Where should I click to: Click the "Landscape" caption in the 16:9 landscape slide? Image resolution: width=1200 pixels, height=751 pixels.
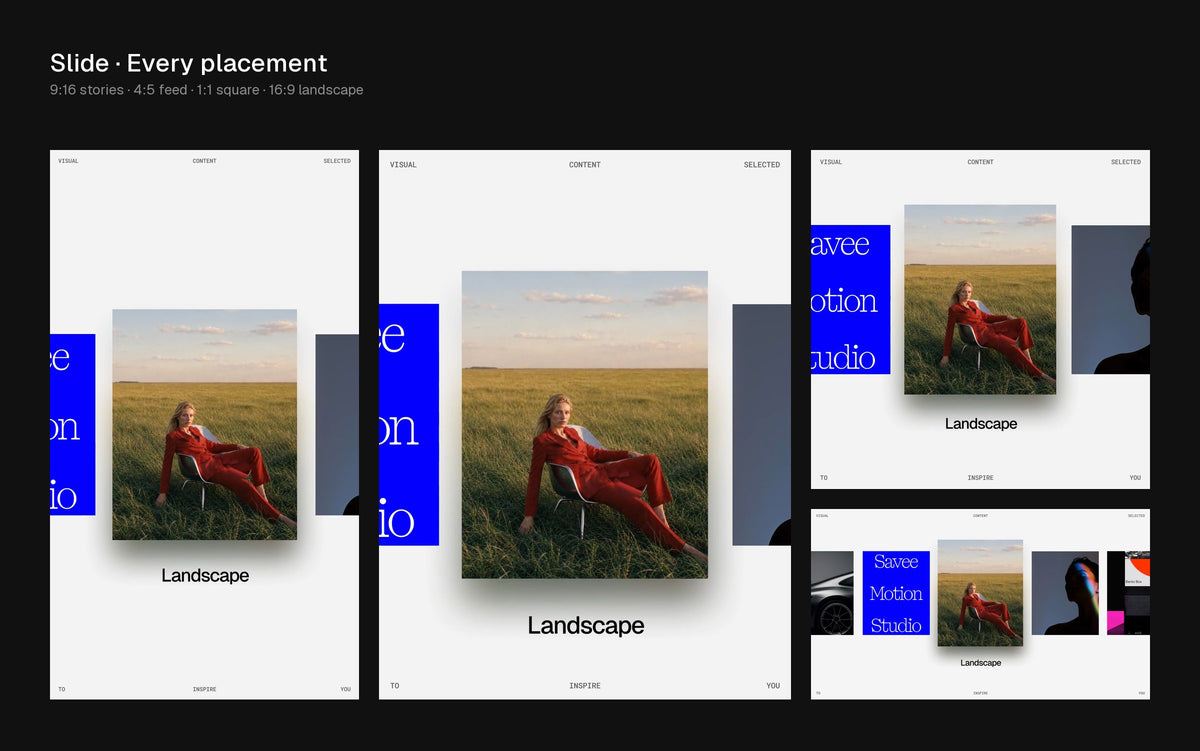(981, 663)
